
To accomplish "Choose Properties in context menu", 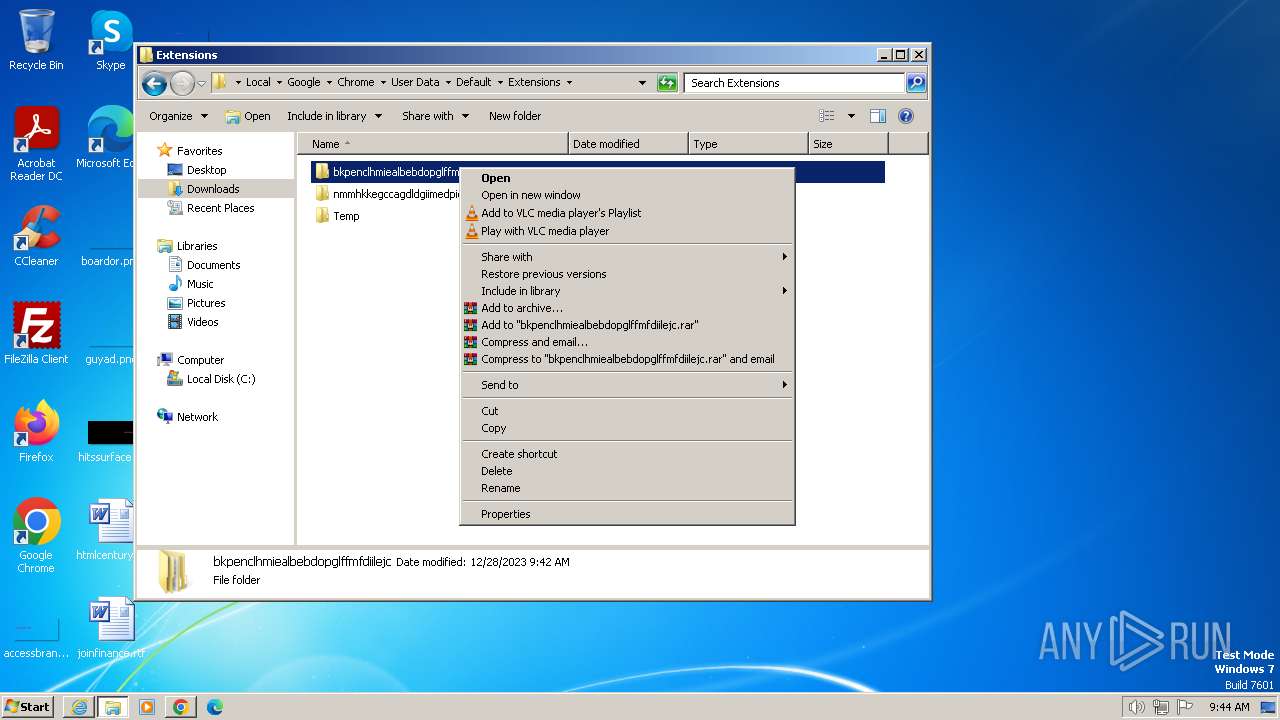I will coord(627,514).
